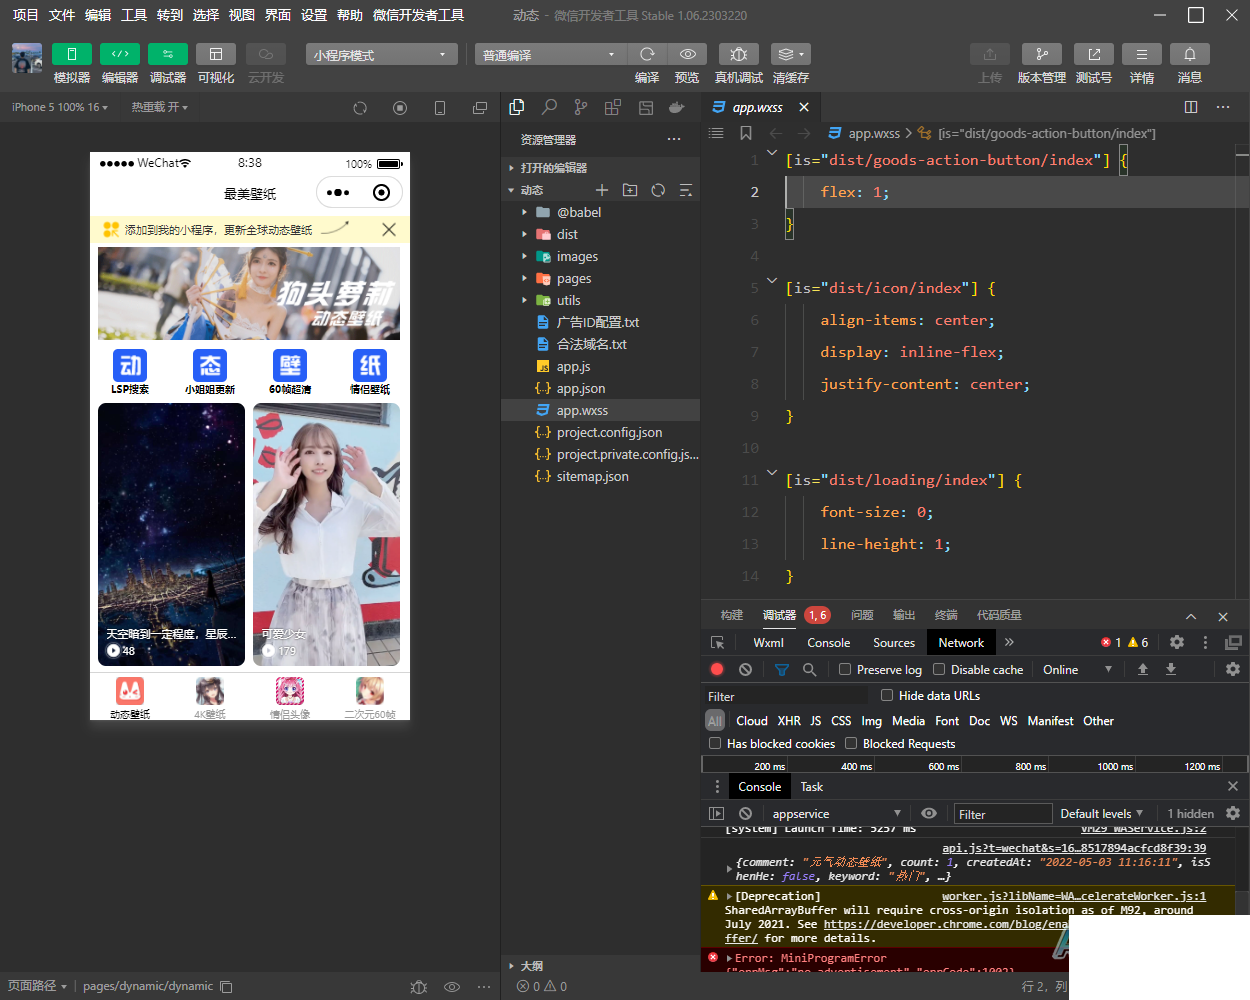
Task: Open real device debugging icon
Action: pos(738,54)
